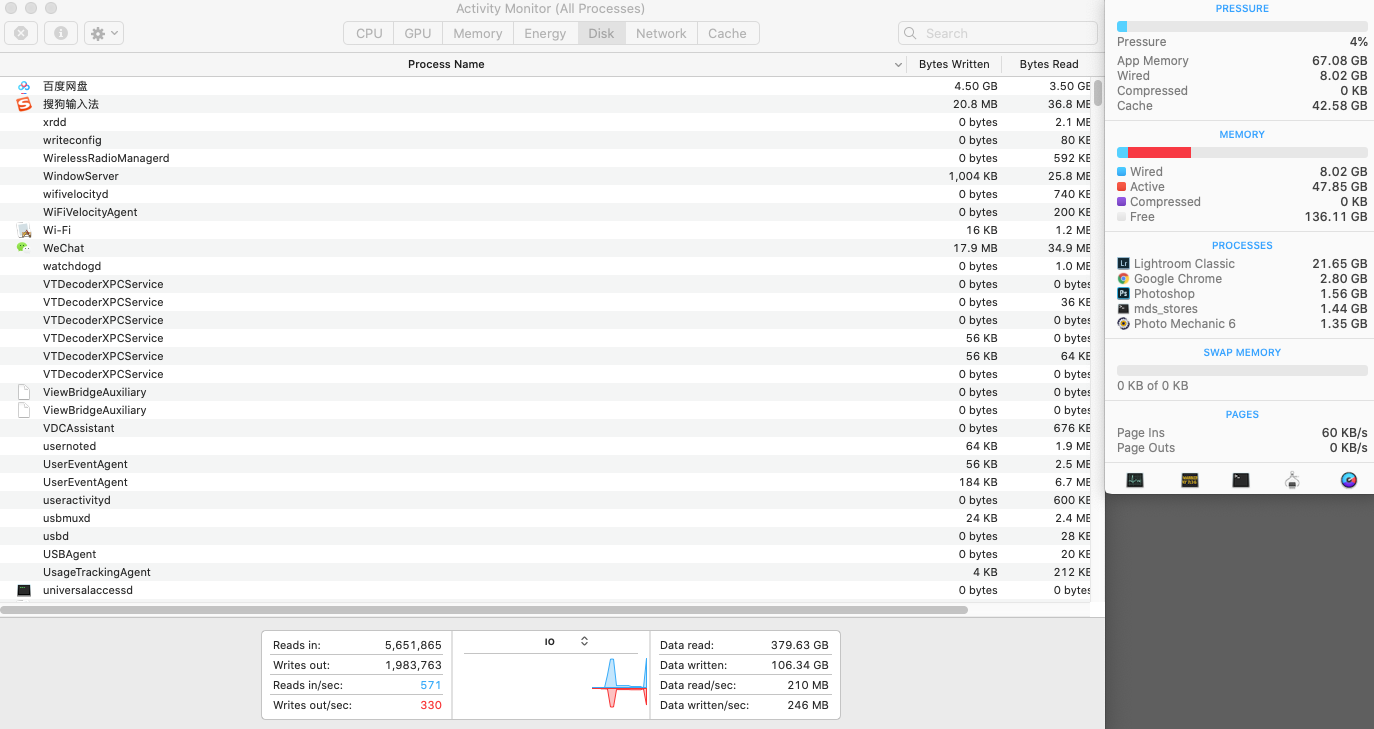The image size is (1374, 729).
Task: Click Lightroom Classic 21.65 GB entry
Action: (1242, 264)
